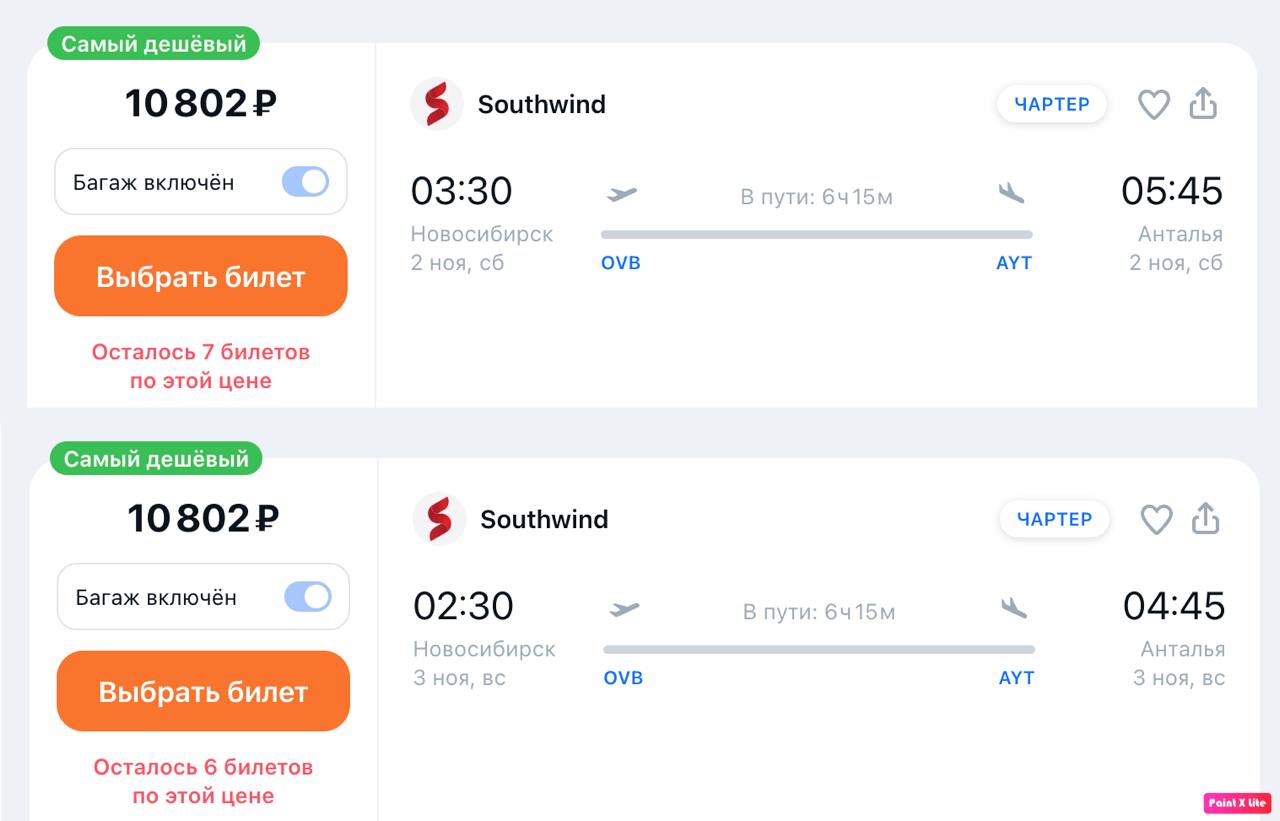Click ЧАРТЕР badge on second flight
Viewport: 1280px width, 821px height.
coord(1054,519)
